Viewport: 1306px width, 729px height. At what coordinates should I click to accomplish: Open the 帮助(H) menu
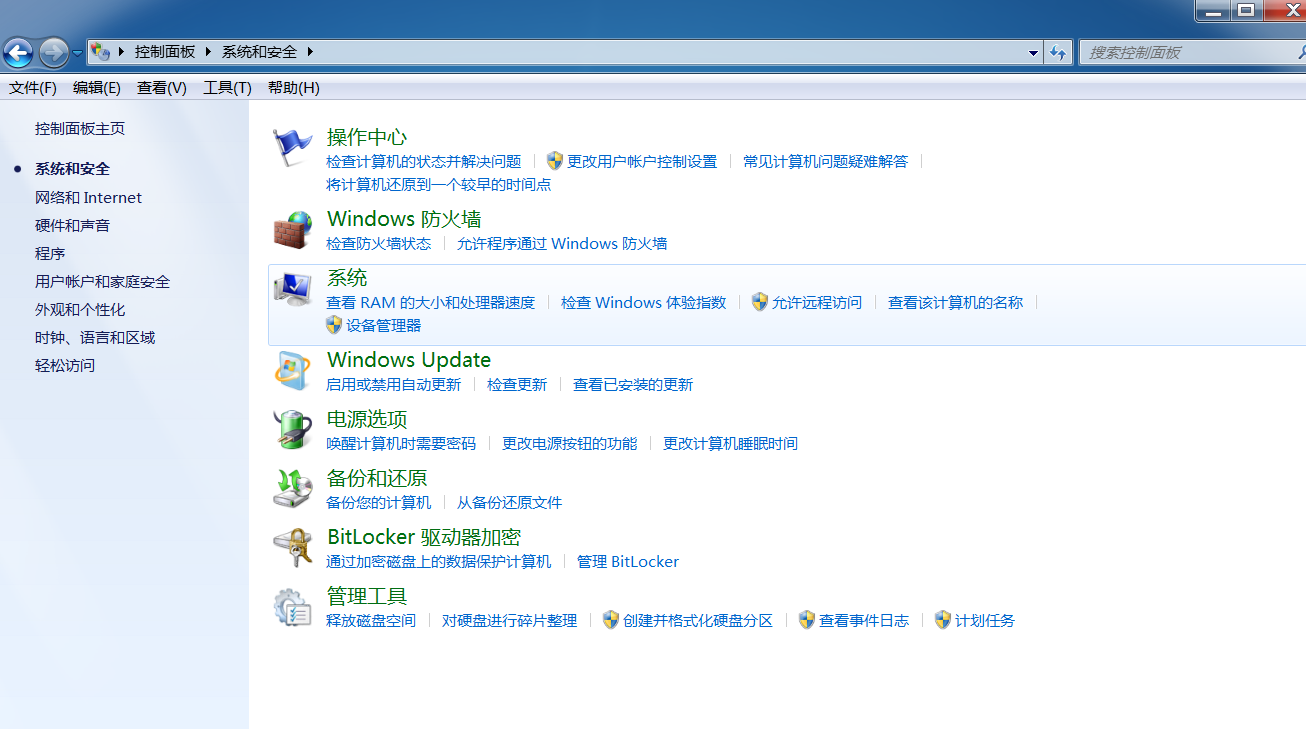tap(294, 88)
